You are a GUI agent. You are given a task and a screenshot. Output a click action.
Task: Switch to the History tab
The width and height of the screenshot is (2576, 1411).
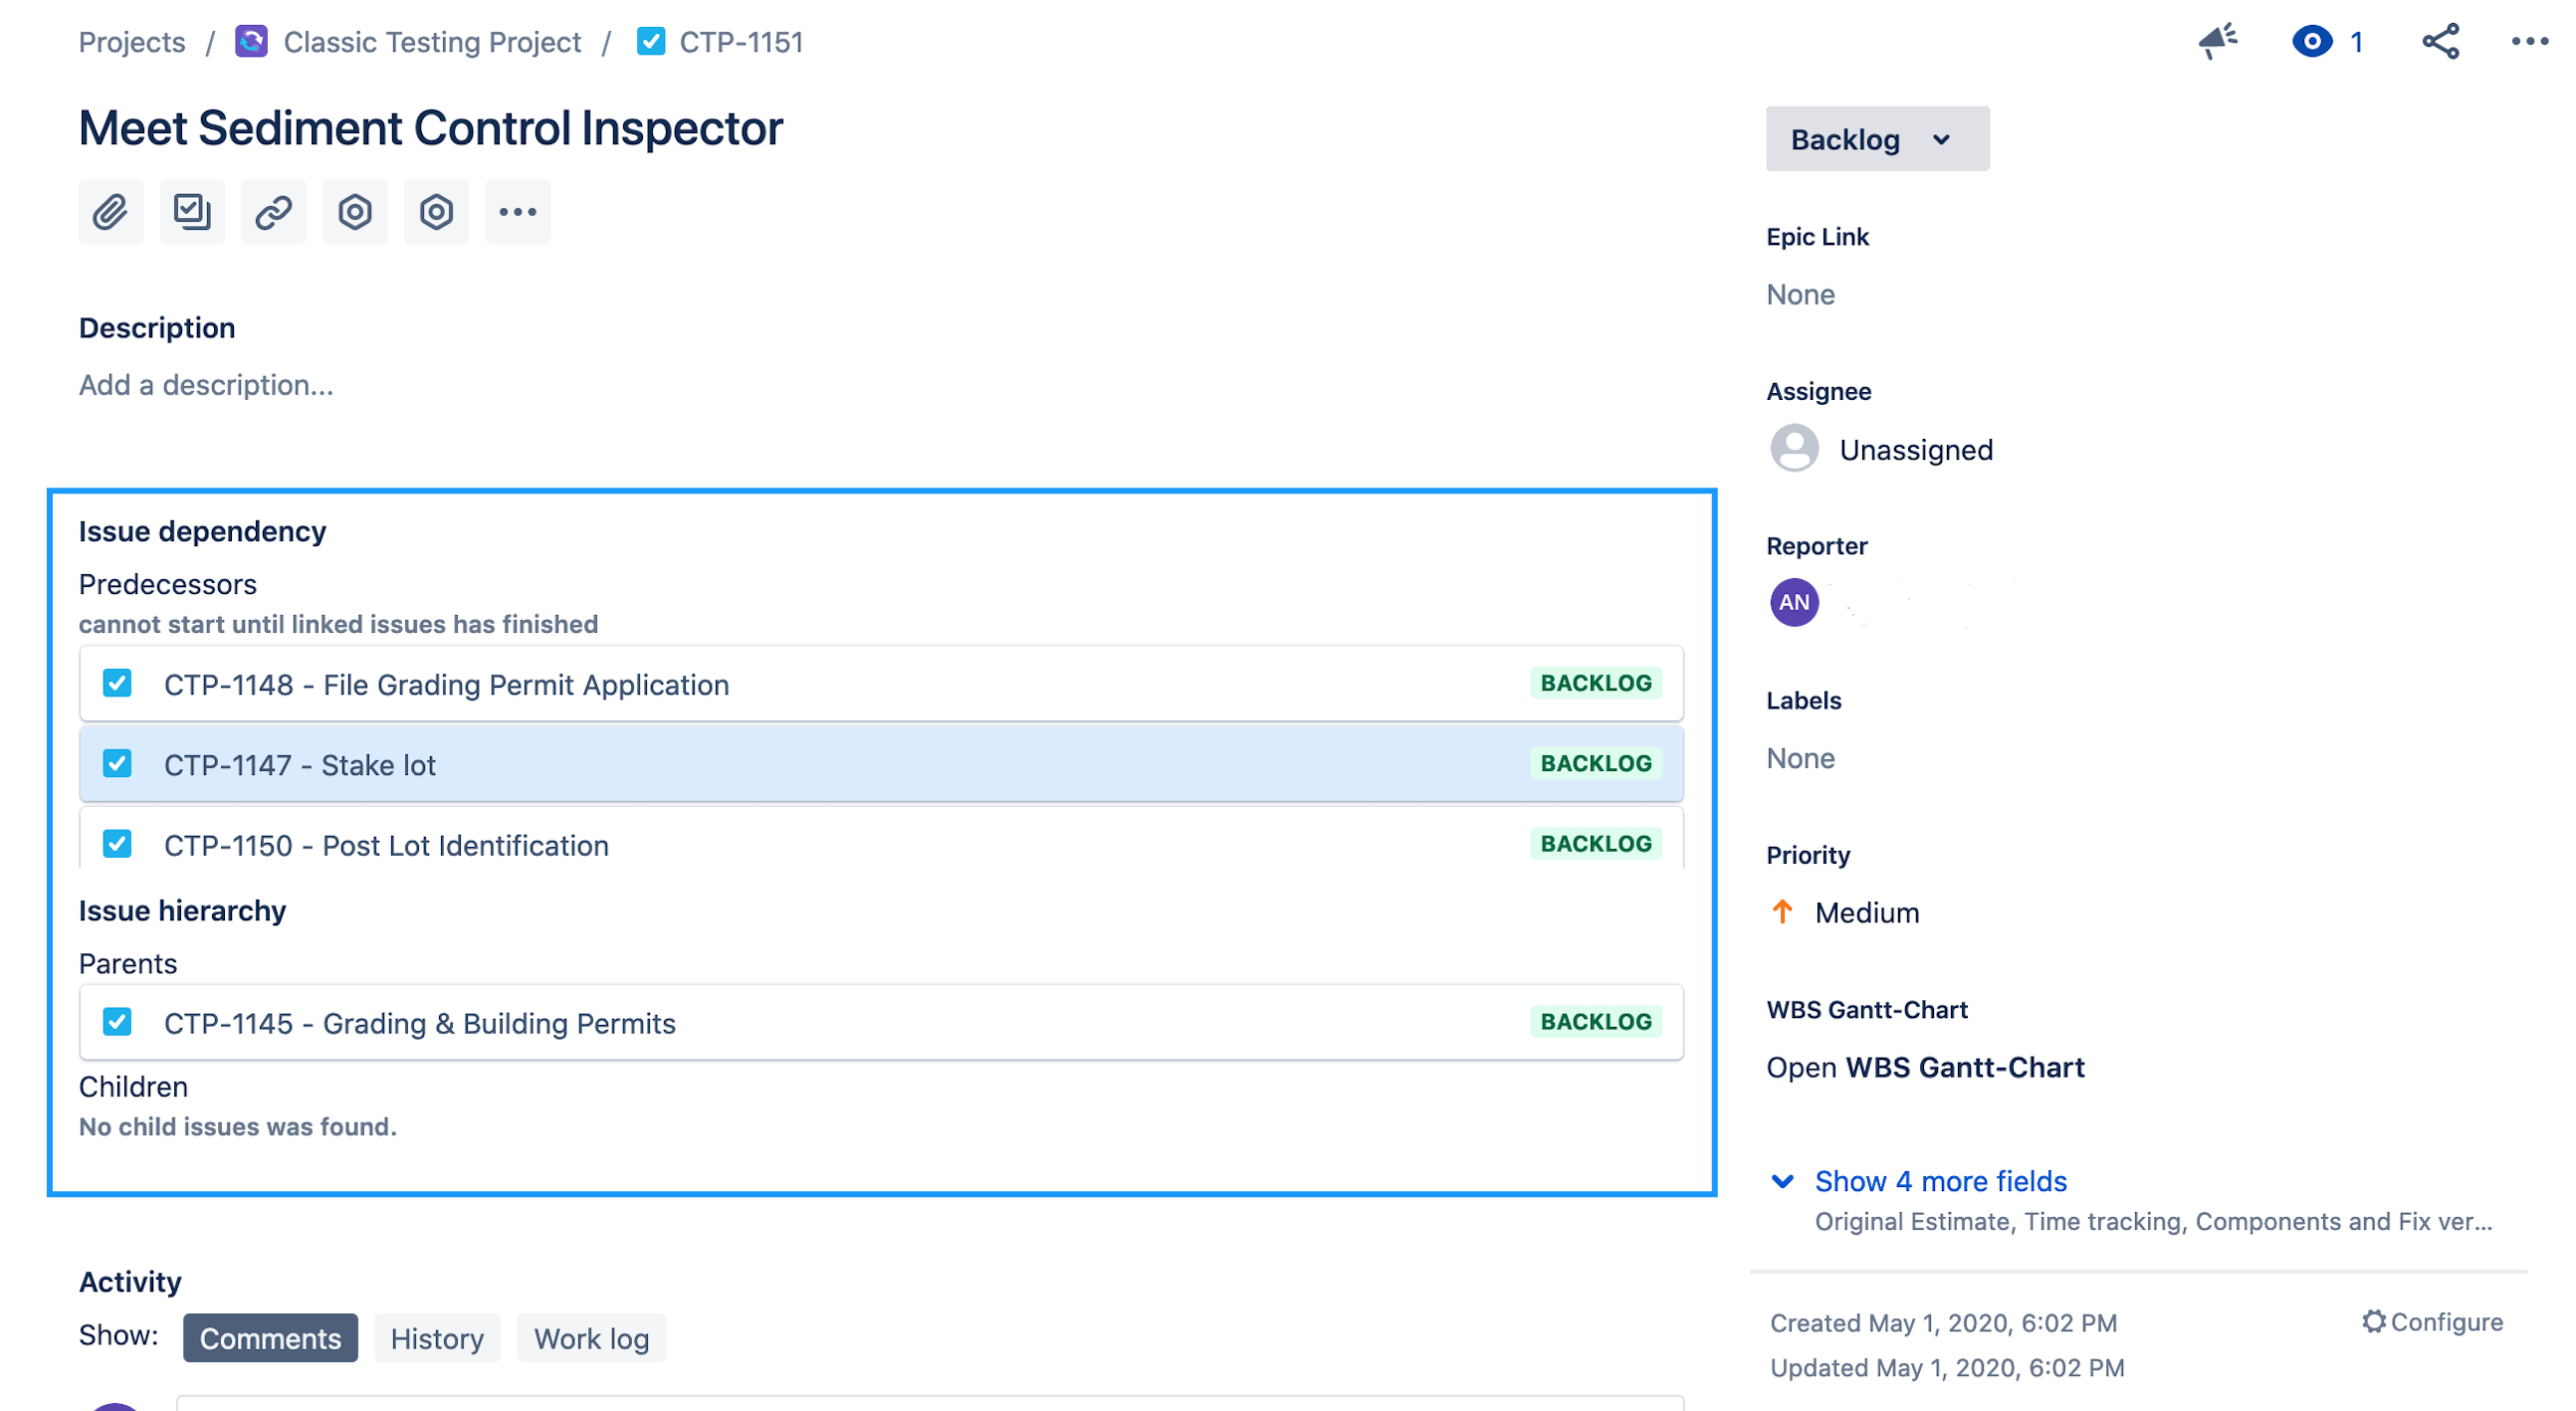tap(436, 1338)
